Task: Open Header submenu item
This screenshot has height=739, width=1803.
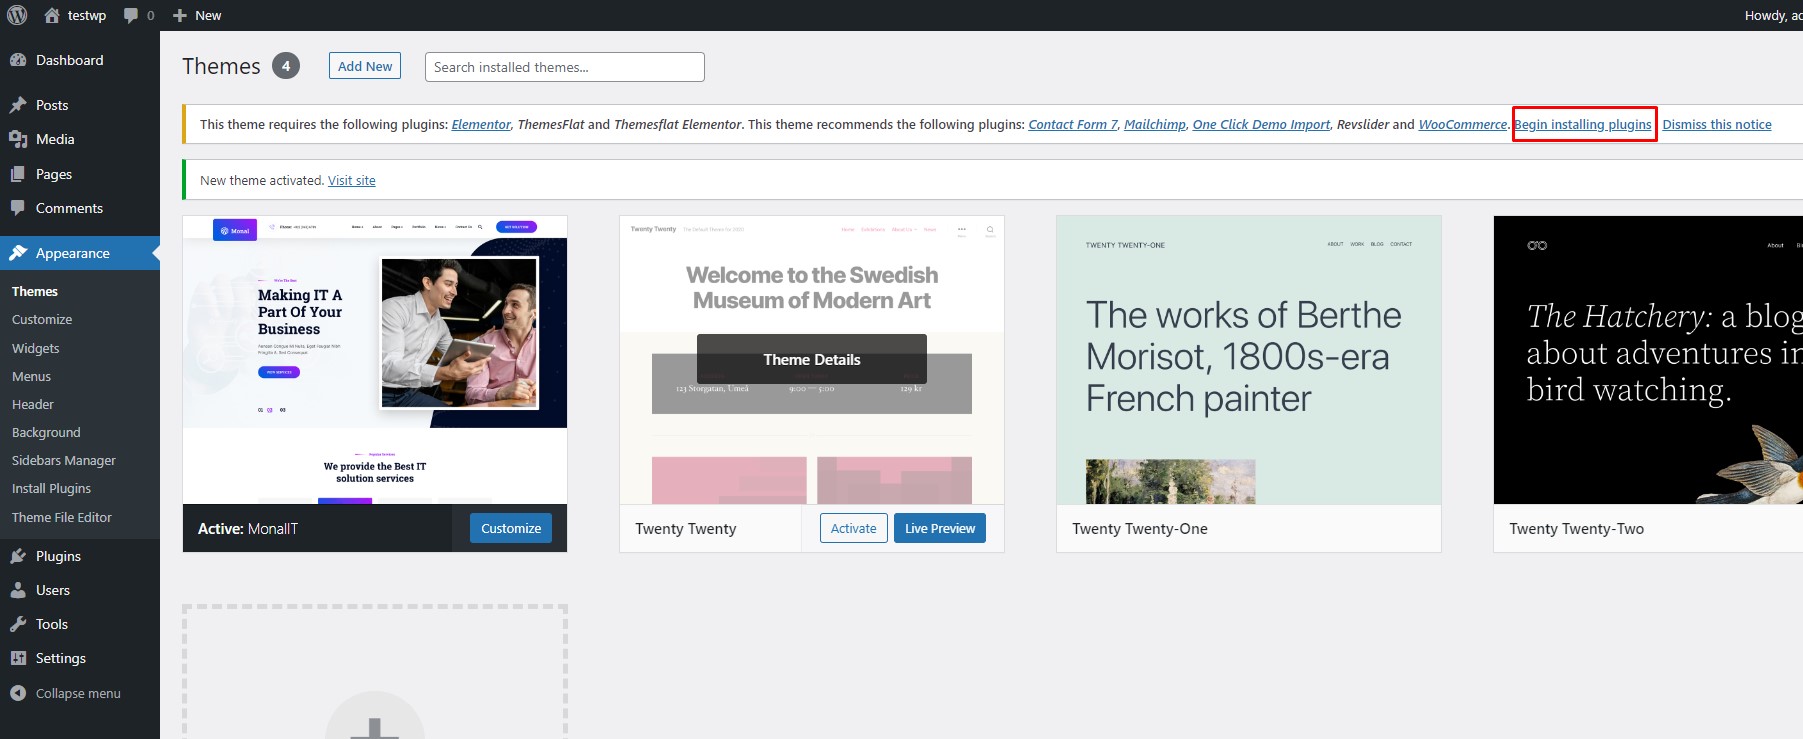Action: [x=33, y=404]
